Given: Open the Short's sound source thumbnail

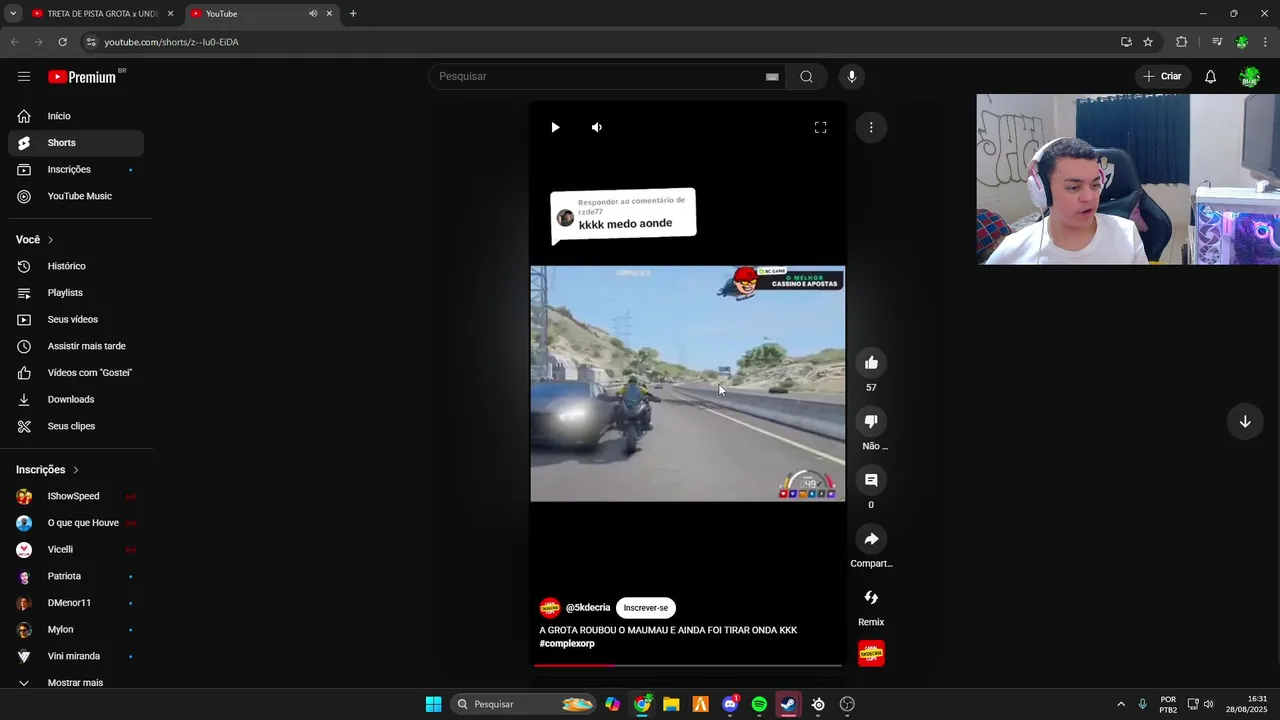Looking at the screenshot, I should (871, 653).
